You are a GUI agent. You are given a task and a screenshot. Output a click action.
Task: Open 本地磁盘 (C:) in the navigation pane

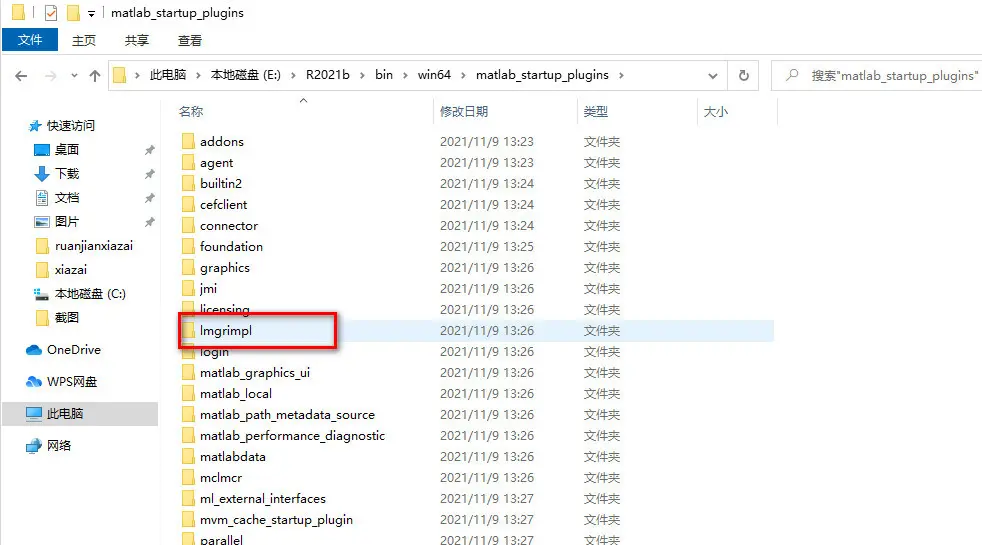click(x=90, y=293)
